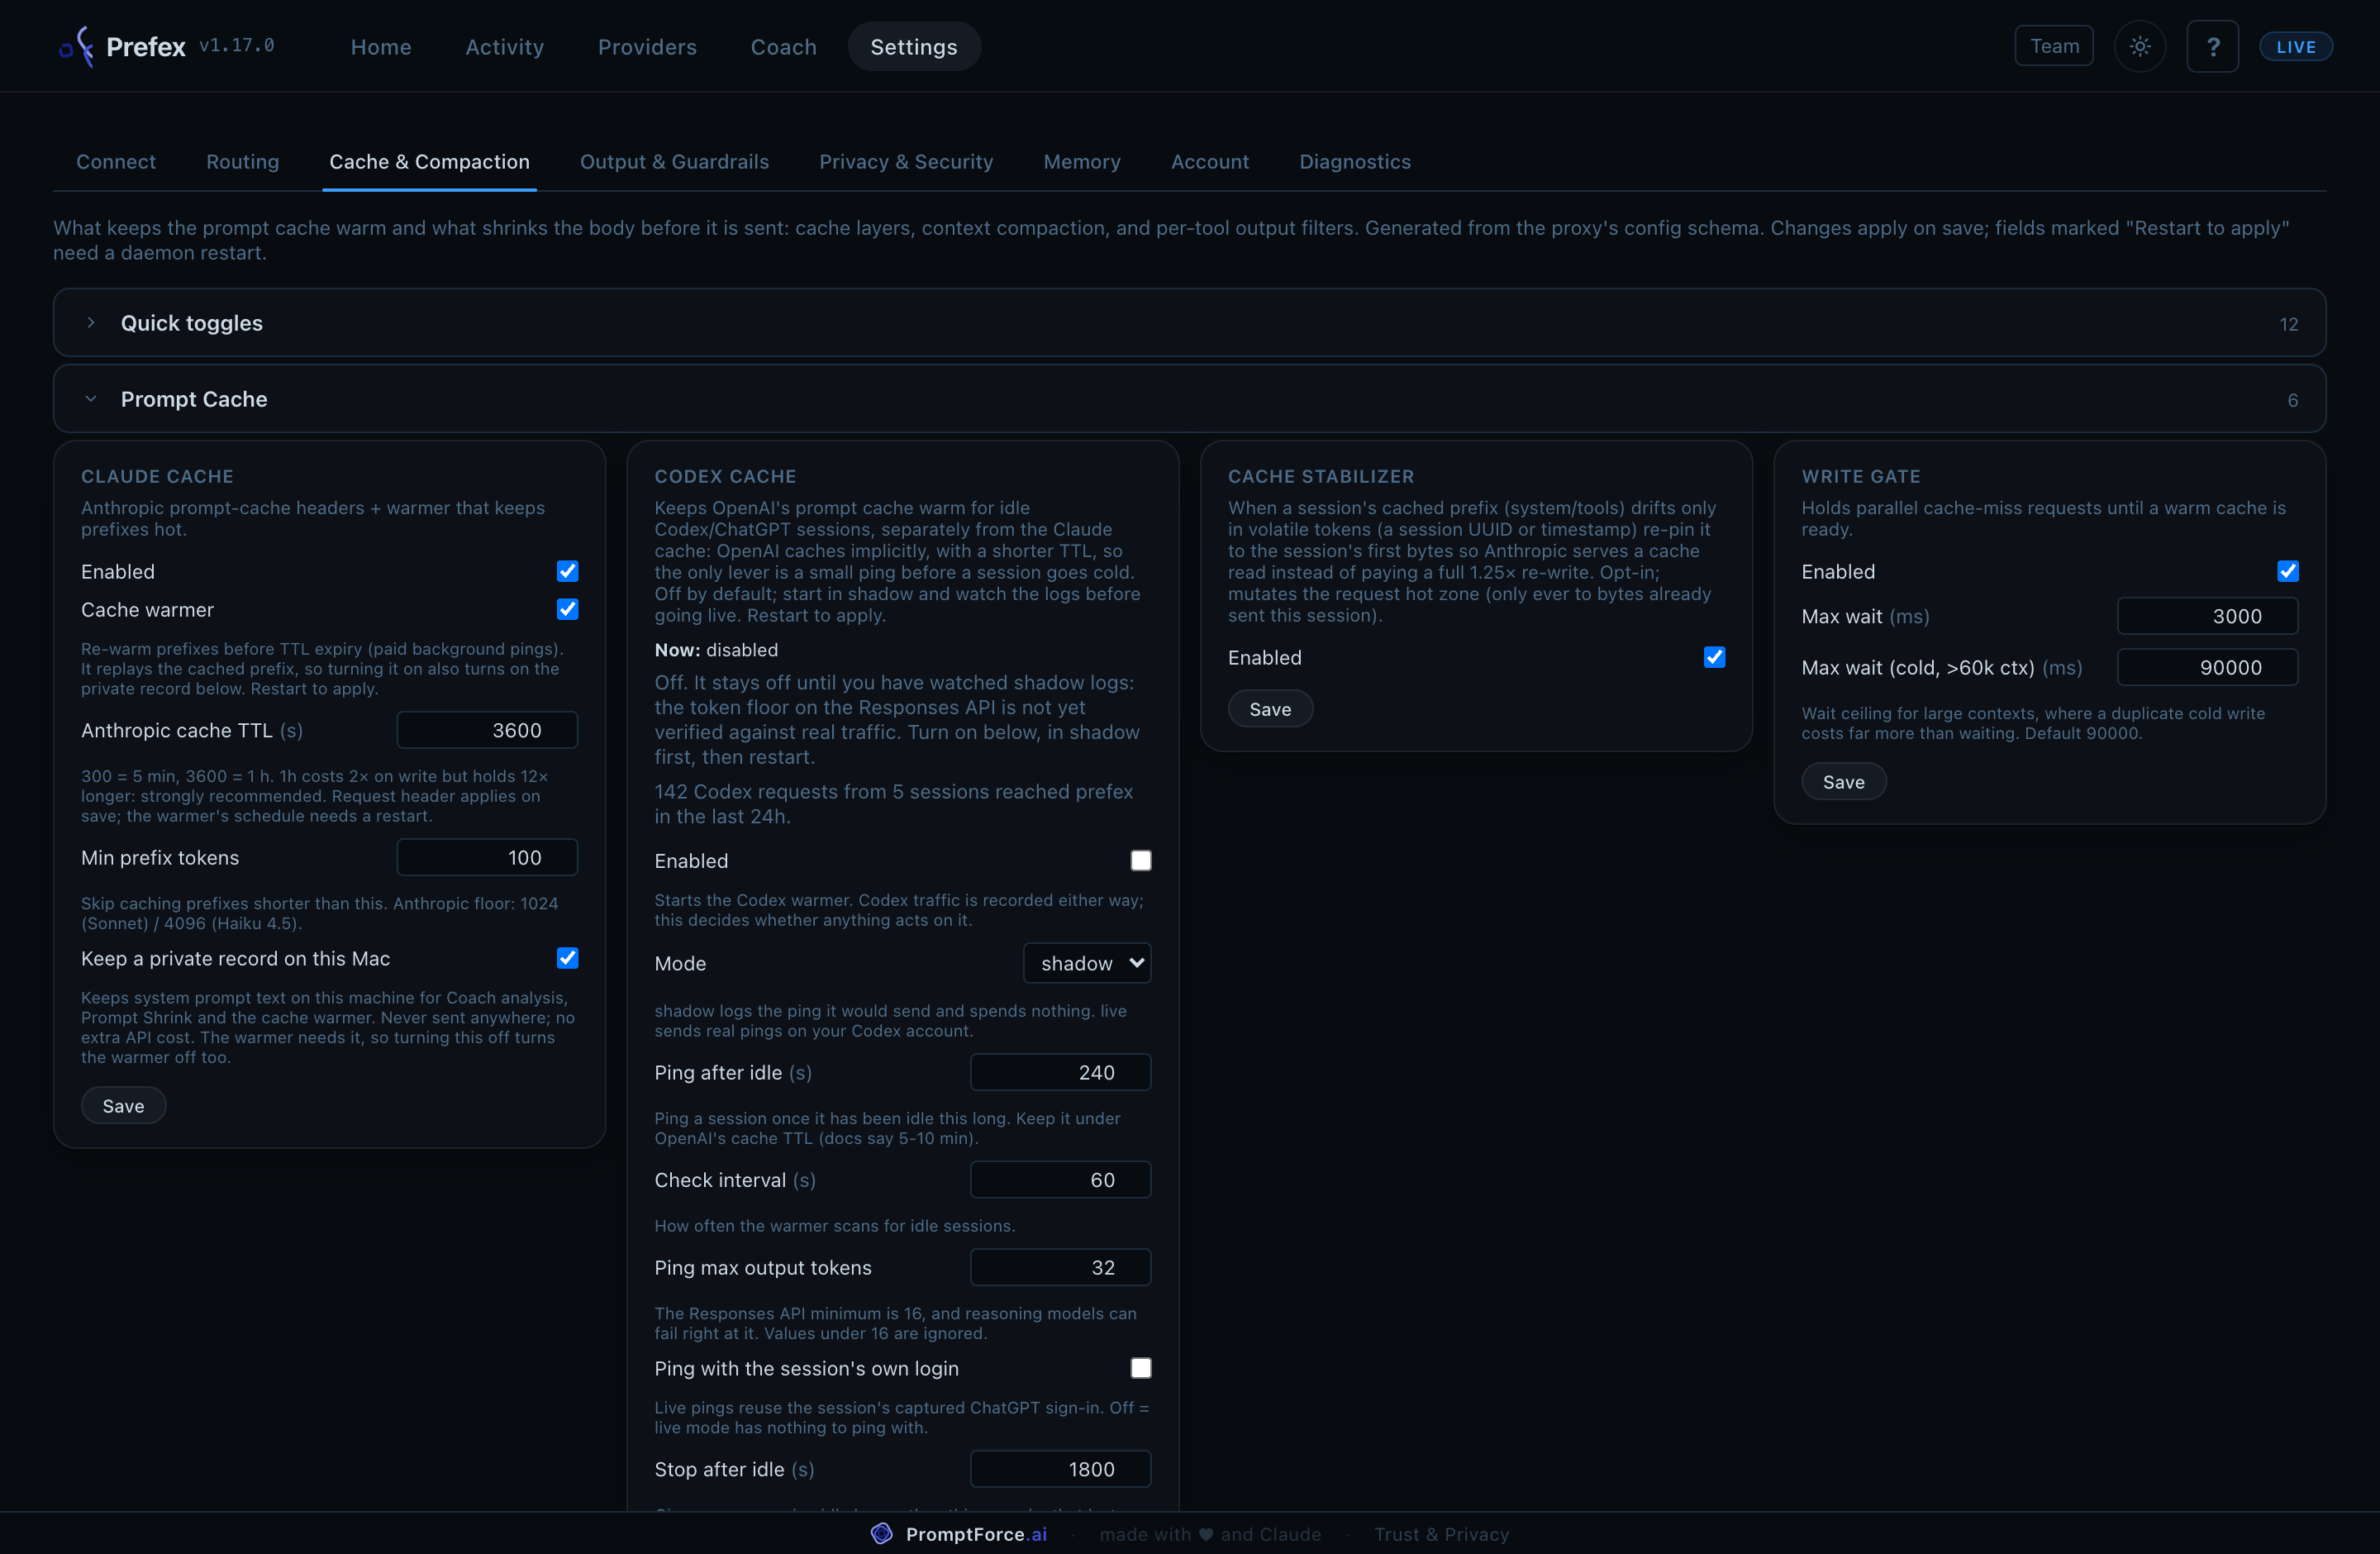Open help with the question mark icon
Image resolution: width=2380 pixels, height=1554 pixels.
click(2212, 46)
